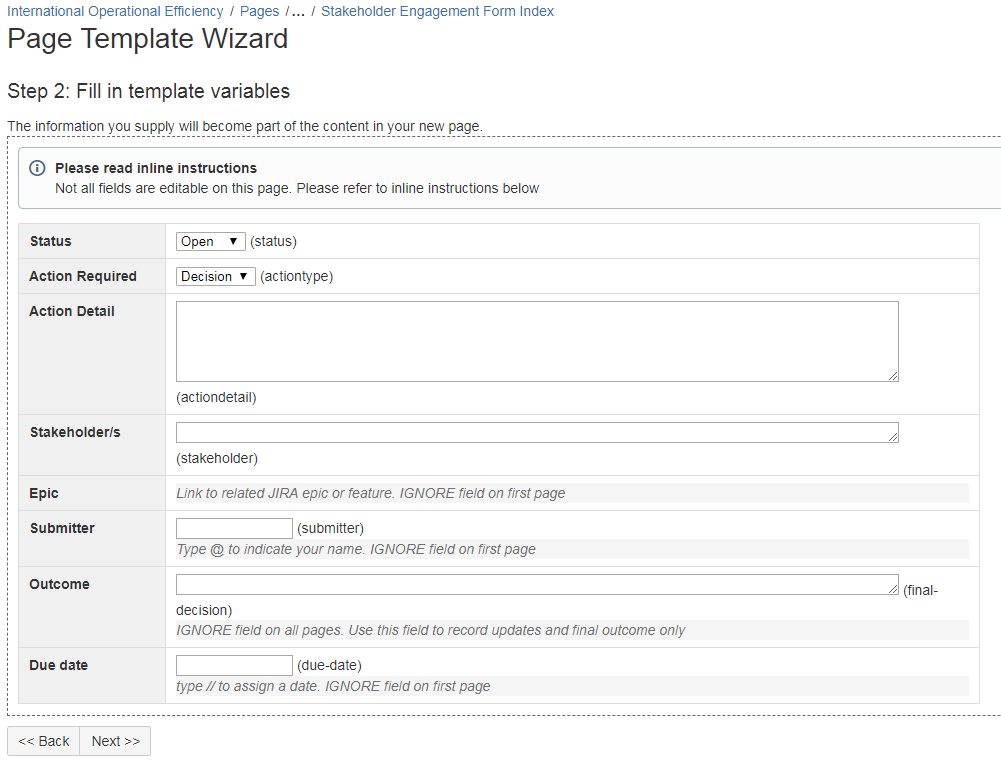
Task: Click the Status row label
Action: tap(50, 241)
